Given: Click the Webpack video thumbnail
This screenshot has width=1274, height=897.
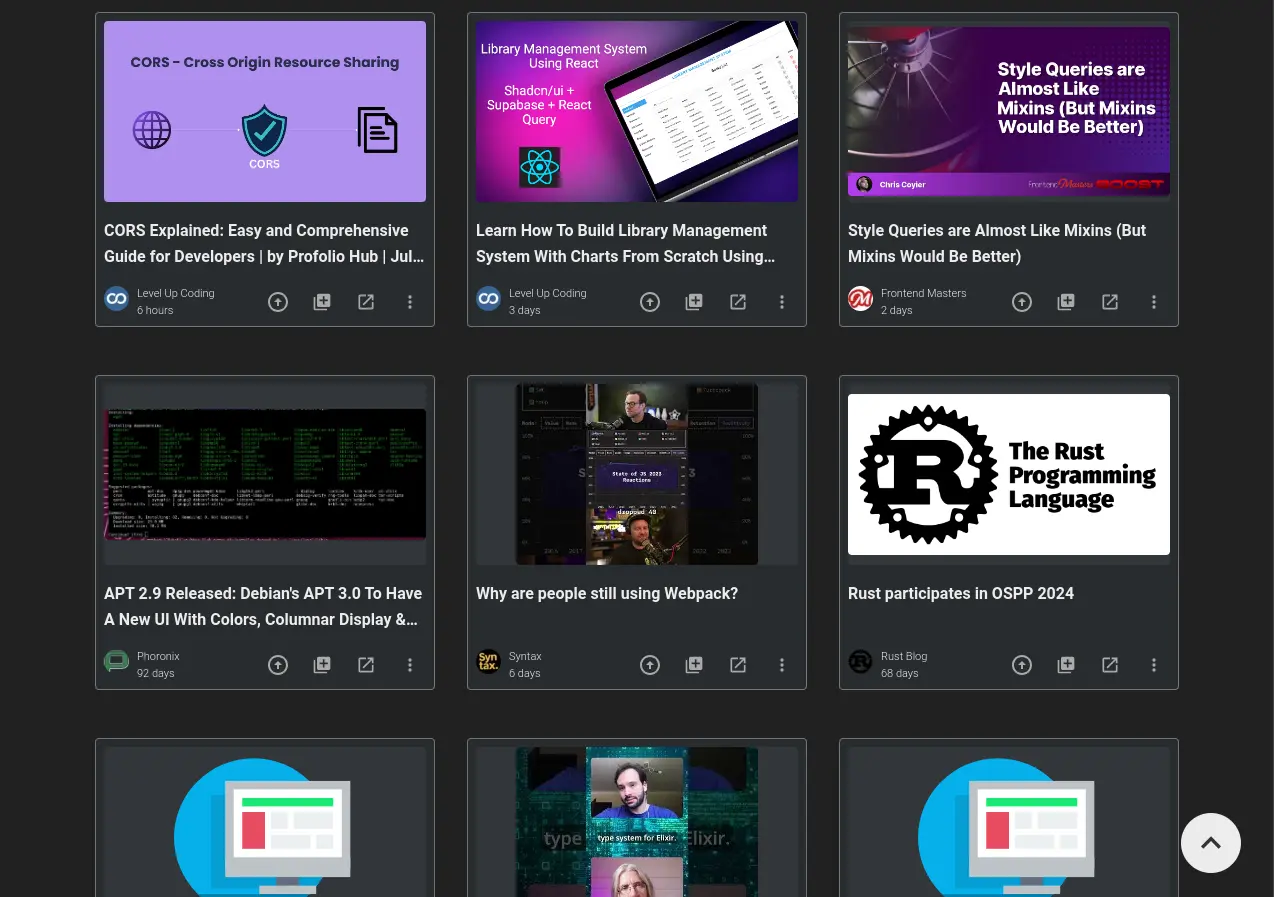Looking at the screenshot, I should pyautogui.click(x=637, y=474).
